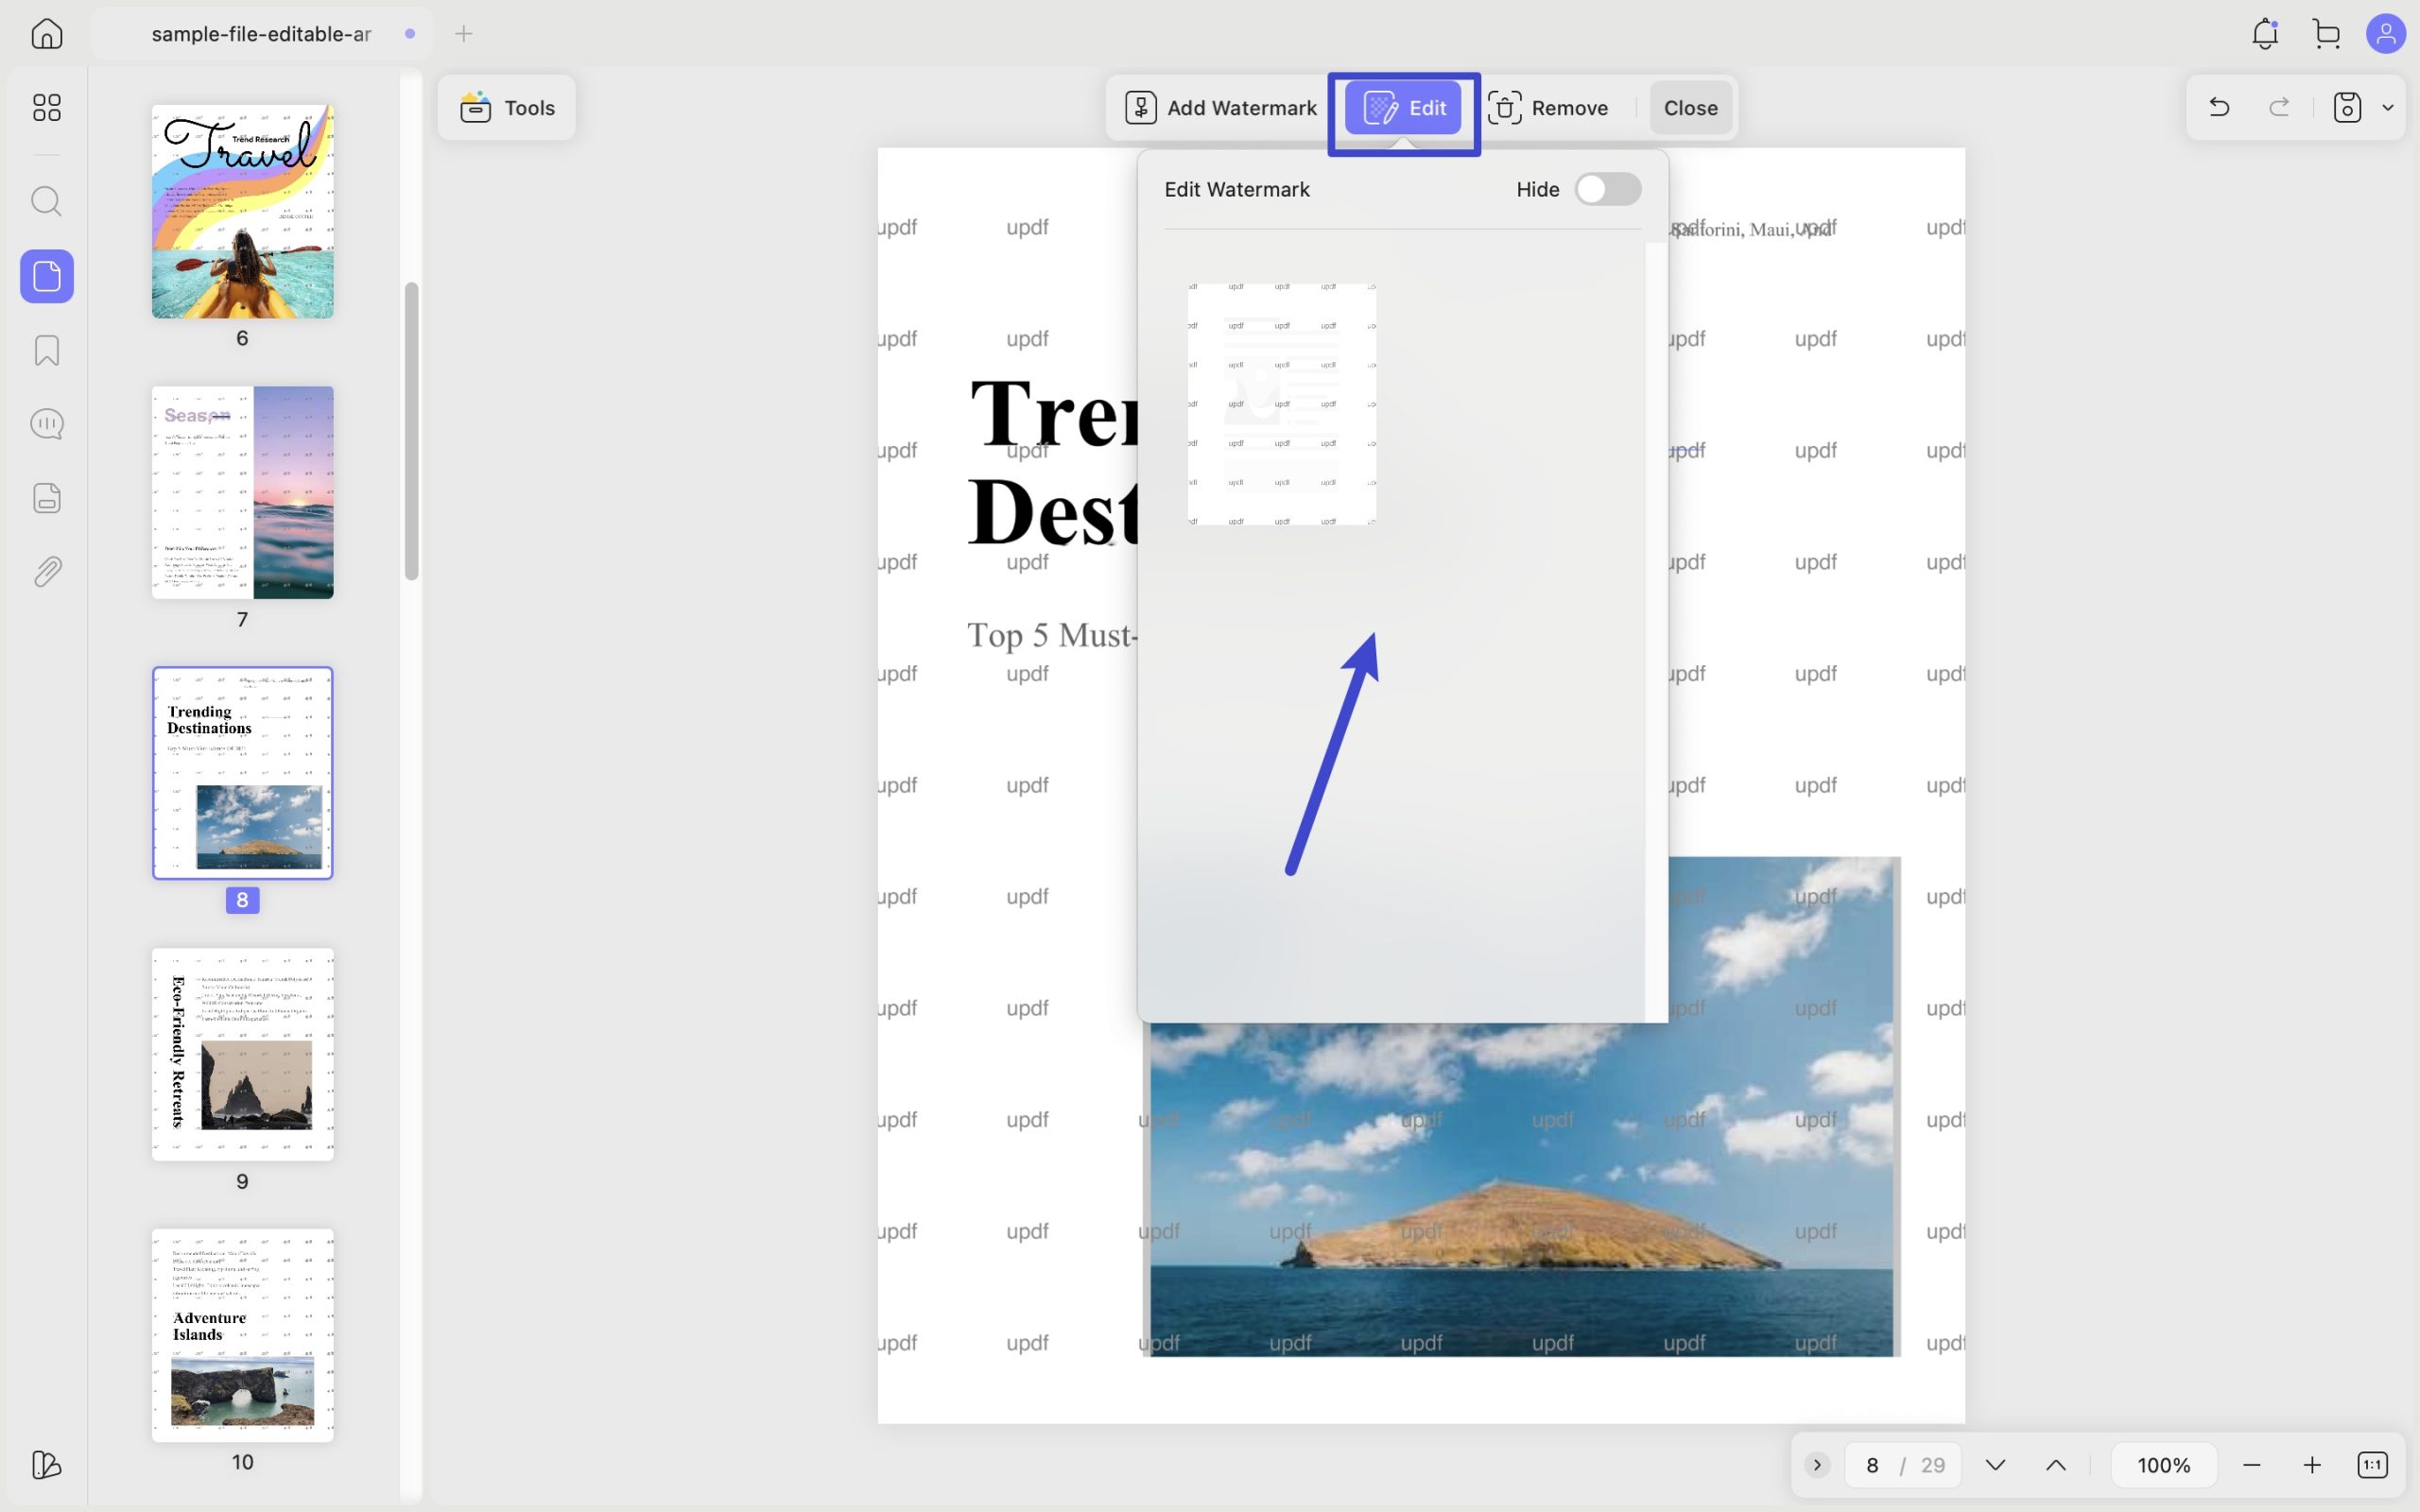Open page 9 Eco-Friendly Retreats thumbnail
2420x1512 pixels.
(243, 1054)
